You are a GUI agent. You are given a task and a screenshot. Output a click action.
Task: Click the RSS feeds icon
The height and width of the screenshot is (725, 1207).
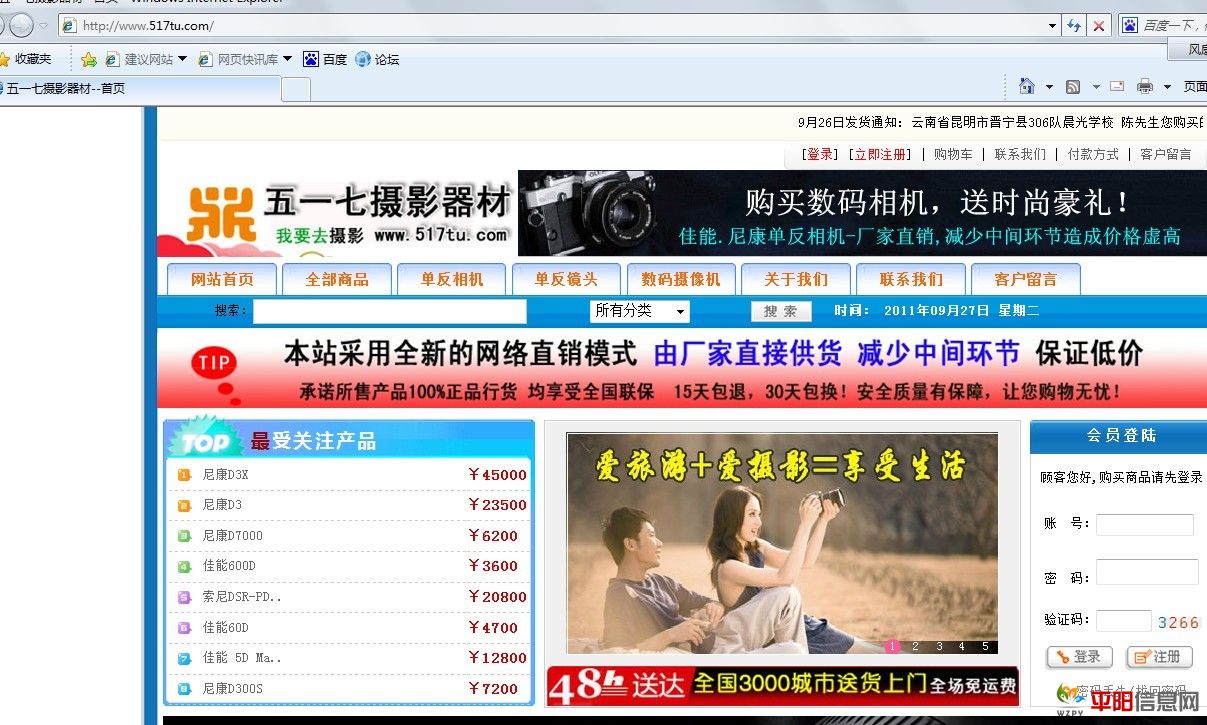click(x=1073, y=87)
